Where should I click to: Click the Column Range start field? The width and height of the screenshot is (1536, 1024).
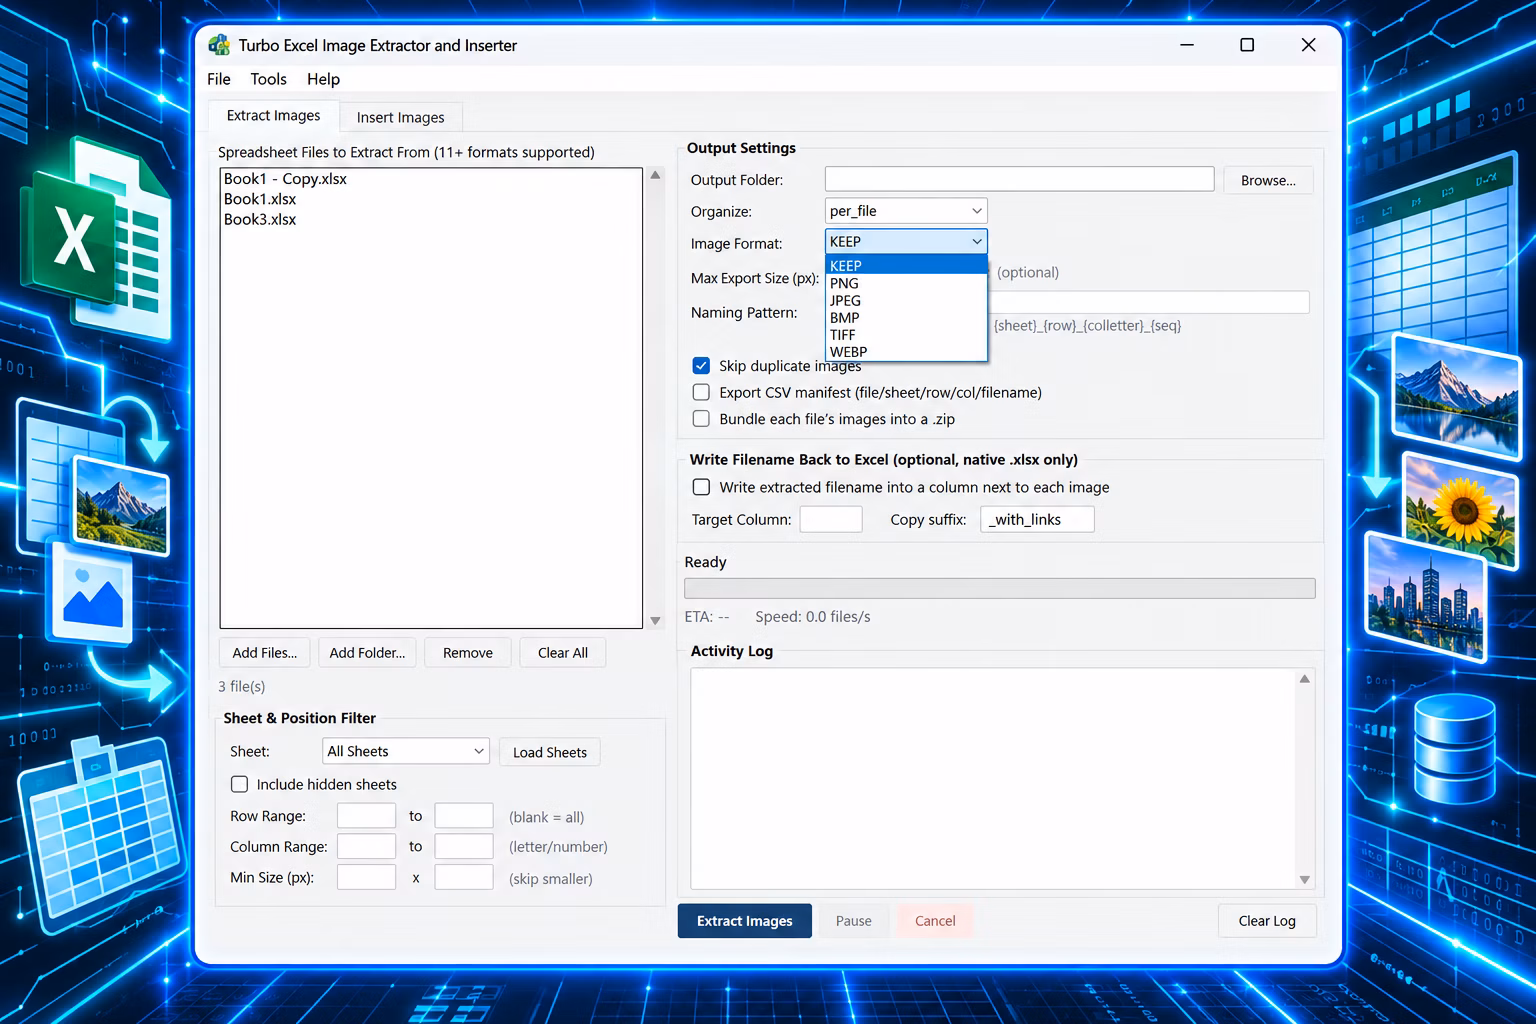pyautogui.click(x=366, y=846)
